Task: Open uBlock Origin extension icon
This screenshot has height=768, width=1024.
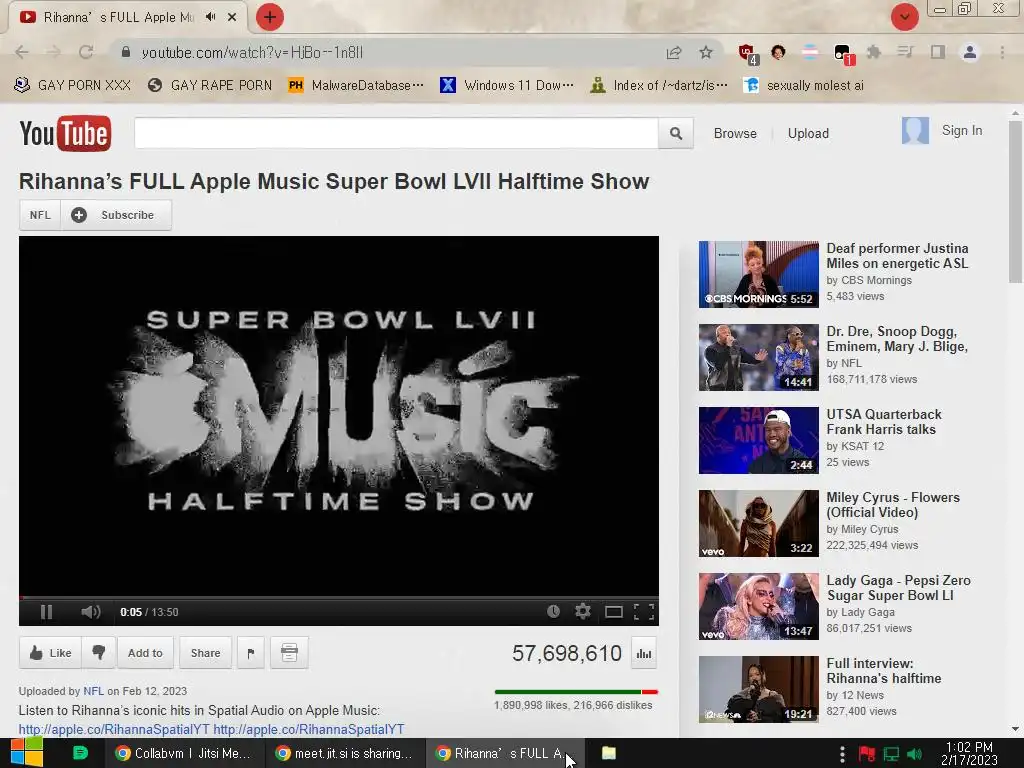Action: click(748, 54)
